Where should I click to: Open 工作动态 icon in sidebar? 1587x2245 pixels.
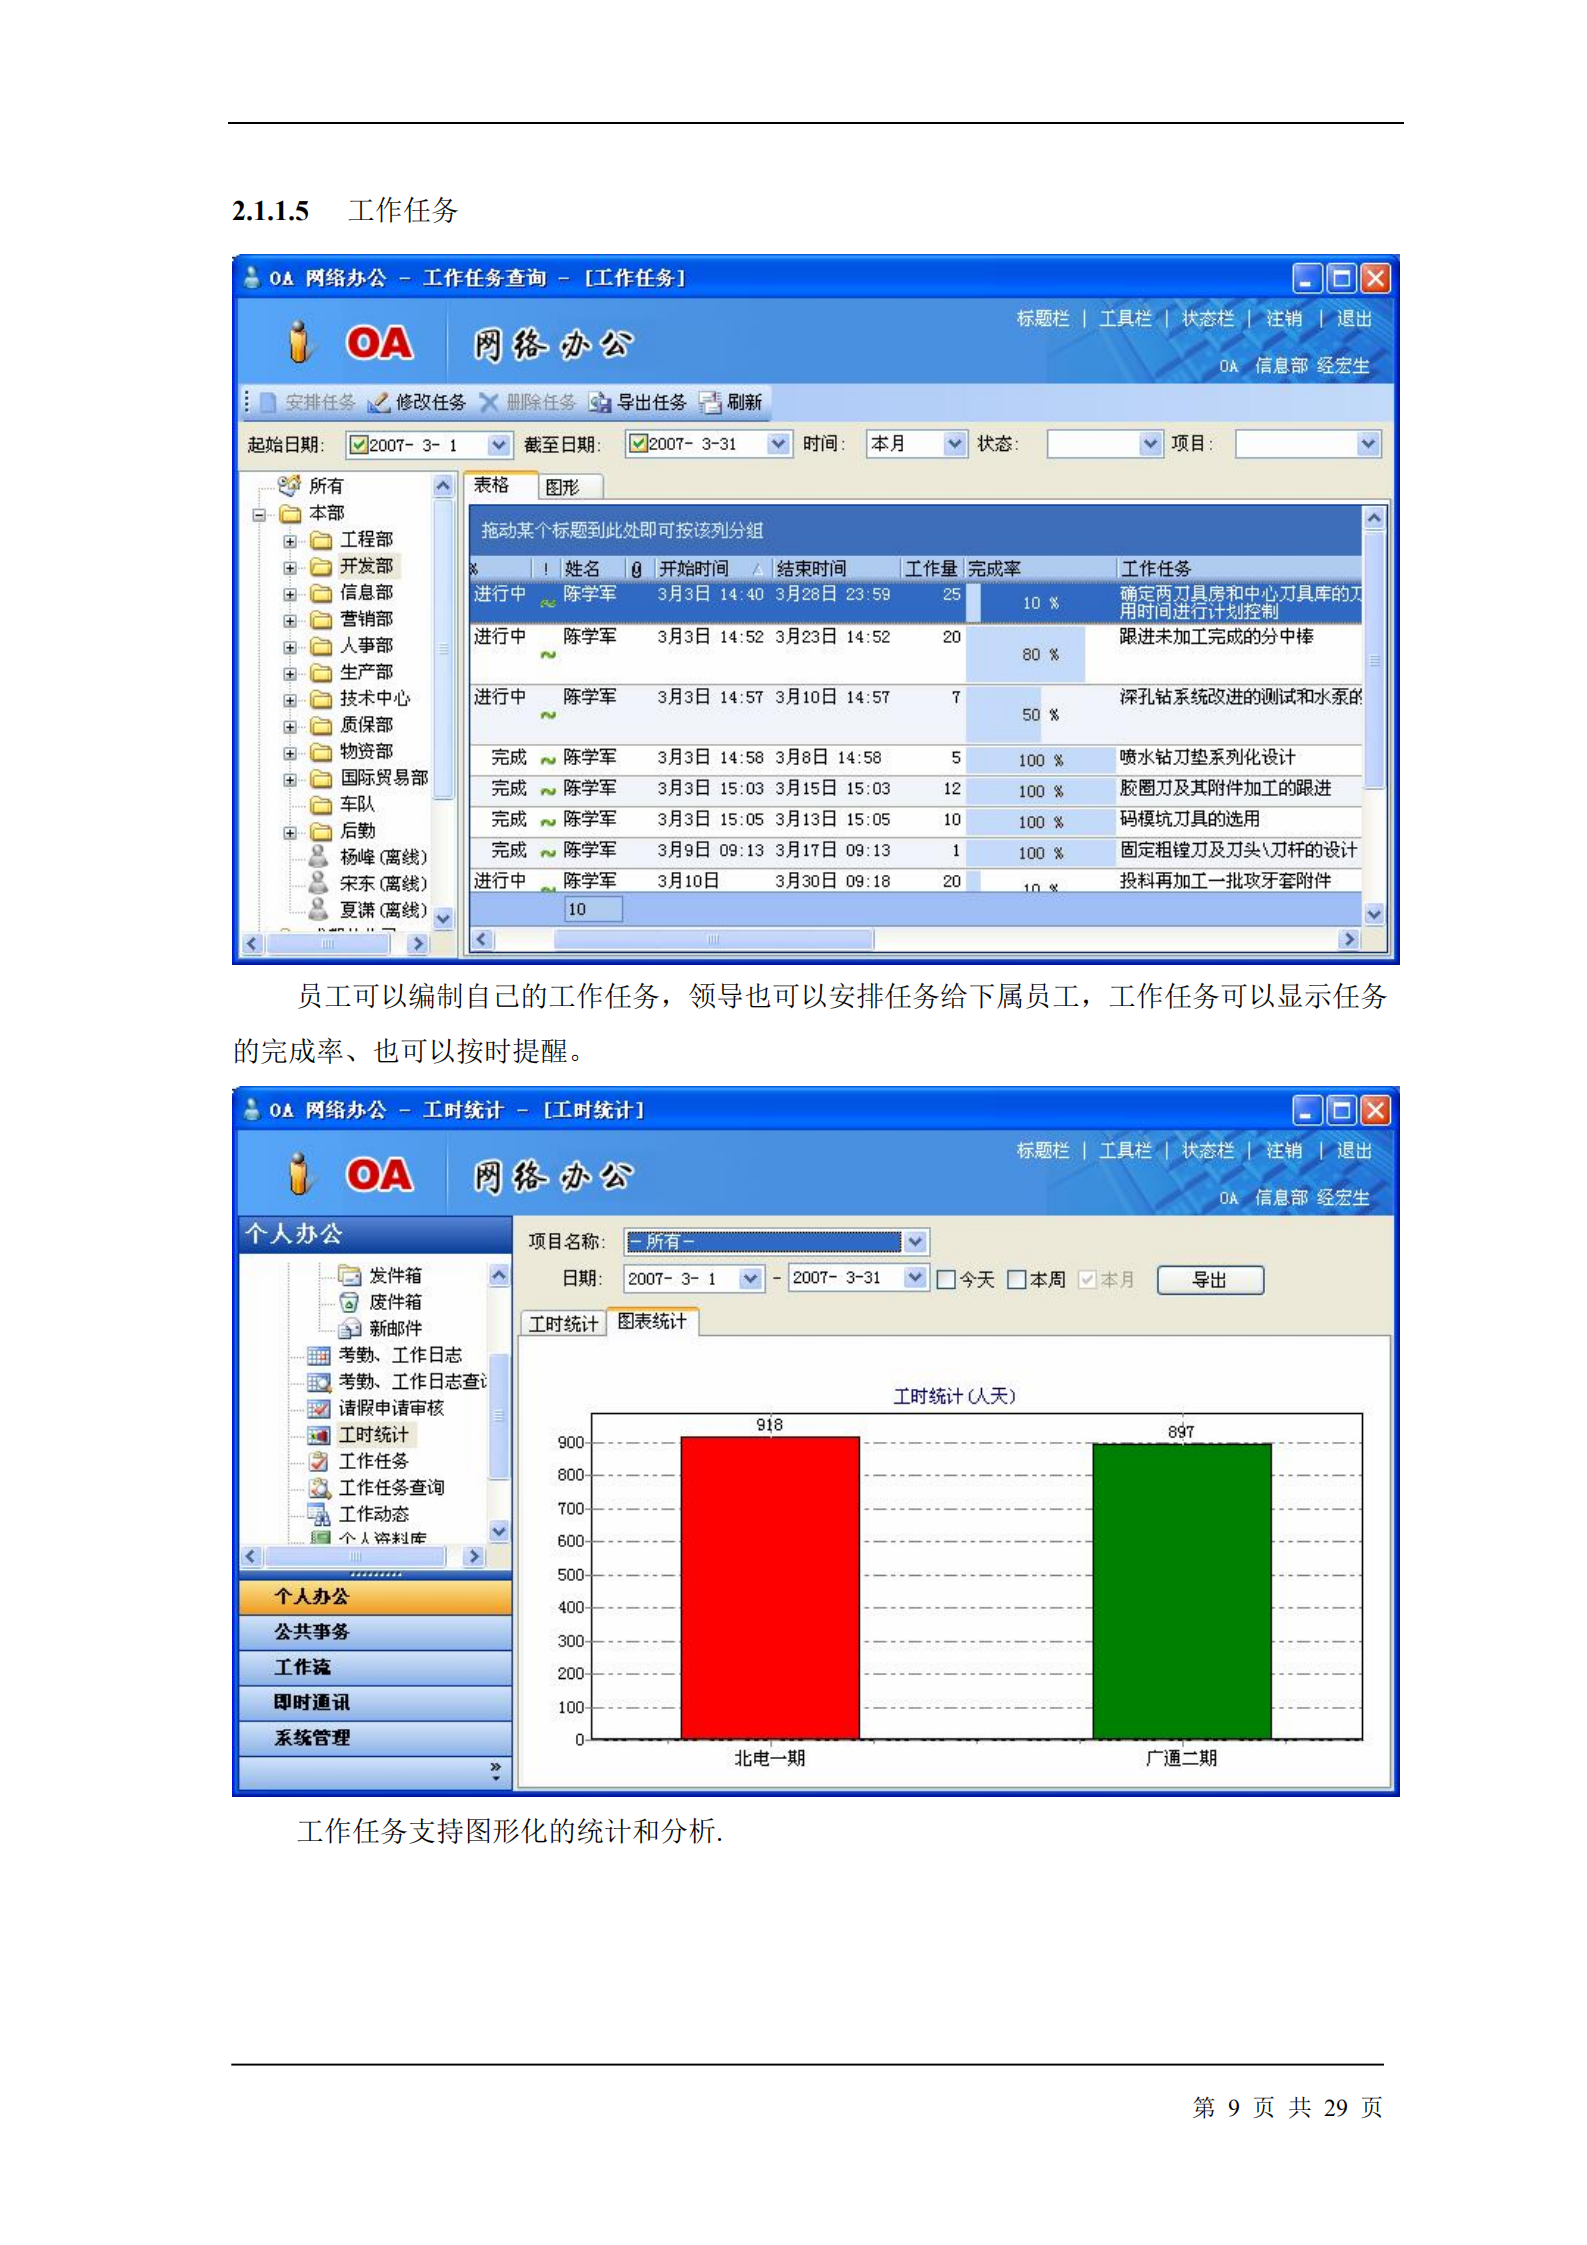pos(318,1515)
